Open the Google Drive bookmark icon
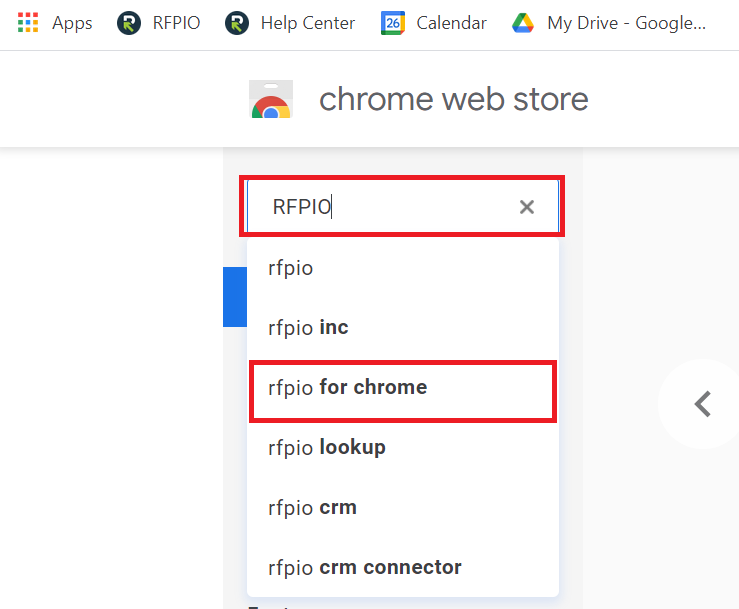Image resolution: width=739 pixels, height=609 pixels. 523,23
